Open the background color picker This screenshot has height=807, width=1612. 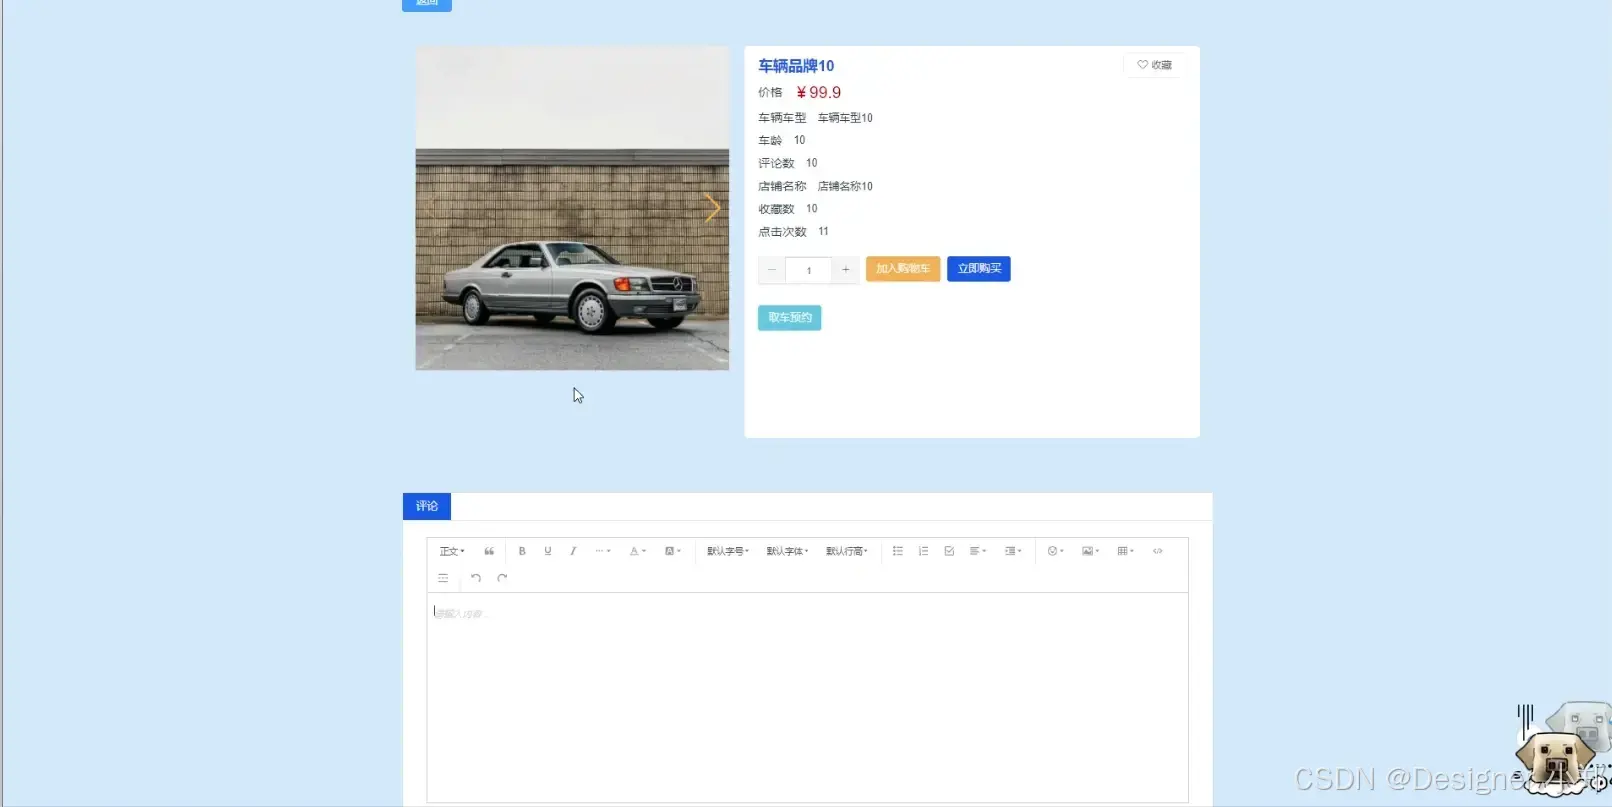[x=672, y=551]
